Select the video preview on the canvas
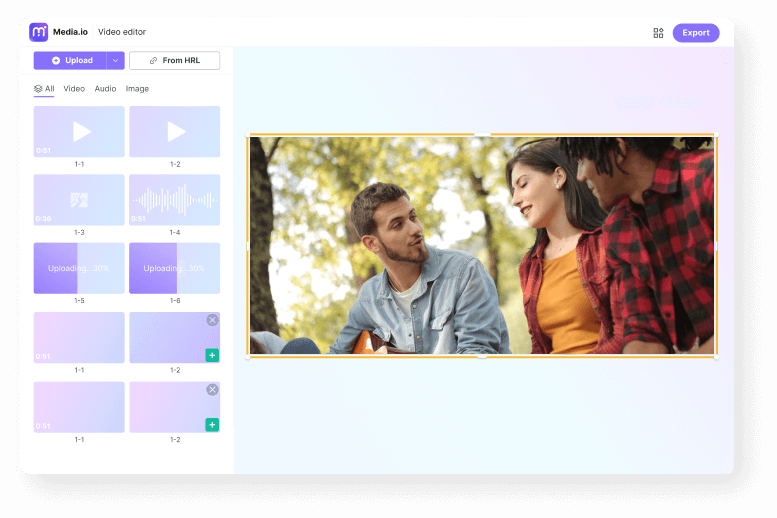Screen dimensions: 777x518 (x=481, y=246)
